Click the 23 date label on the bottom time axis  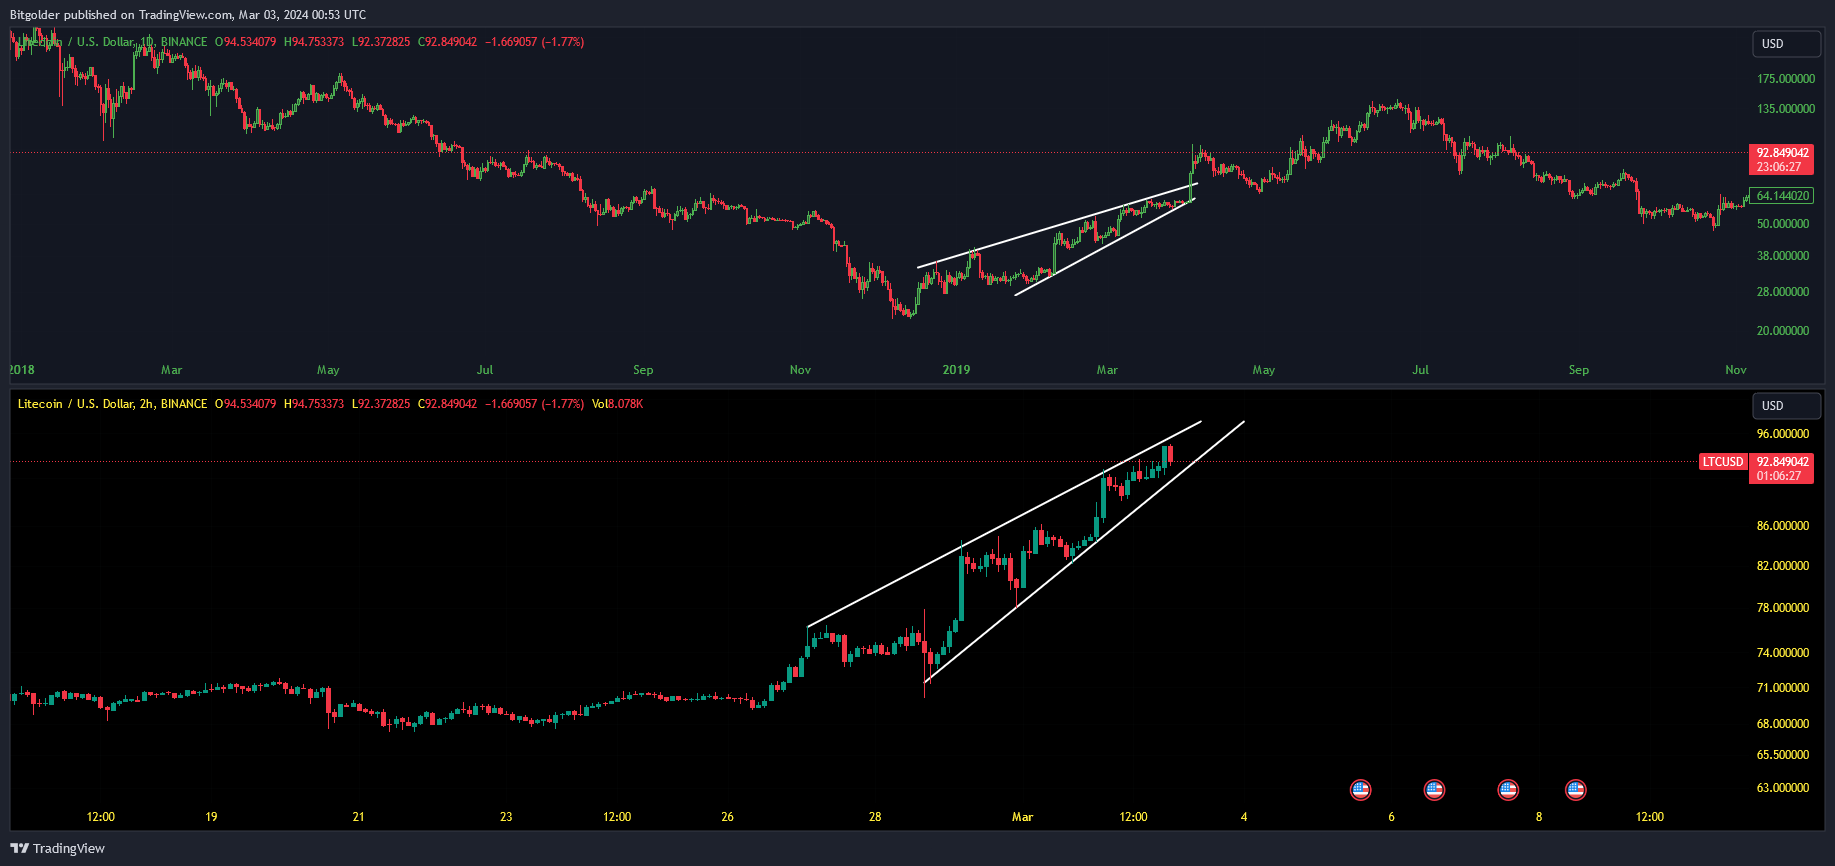tap(506, 817)
